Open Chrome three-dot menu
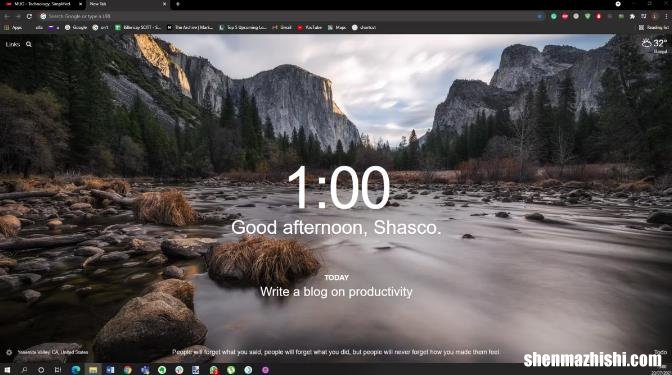Image resolution: width=672 pixels, height=375 pixels. tap(666, 16)
